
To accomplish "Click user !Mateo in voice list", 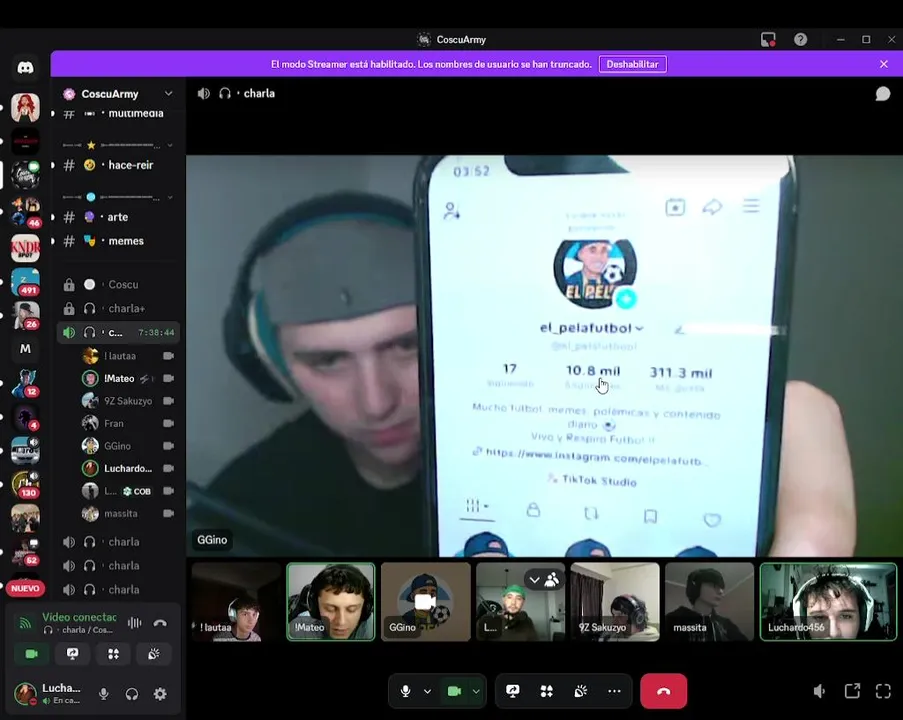I will tap(128, 378).
